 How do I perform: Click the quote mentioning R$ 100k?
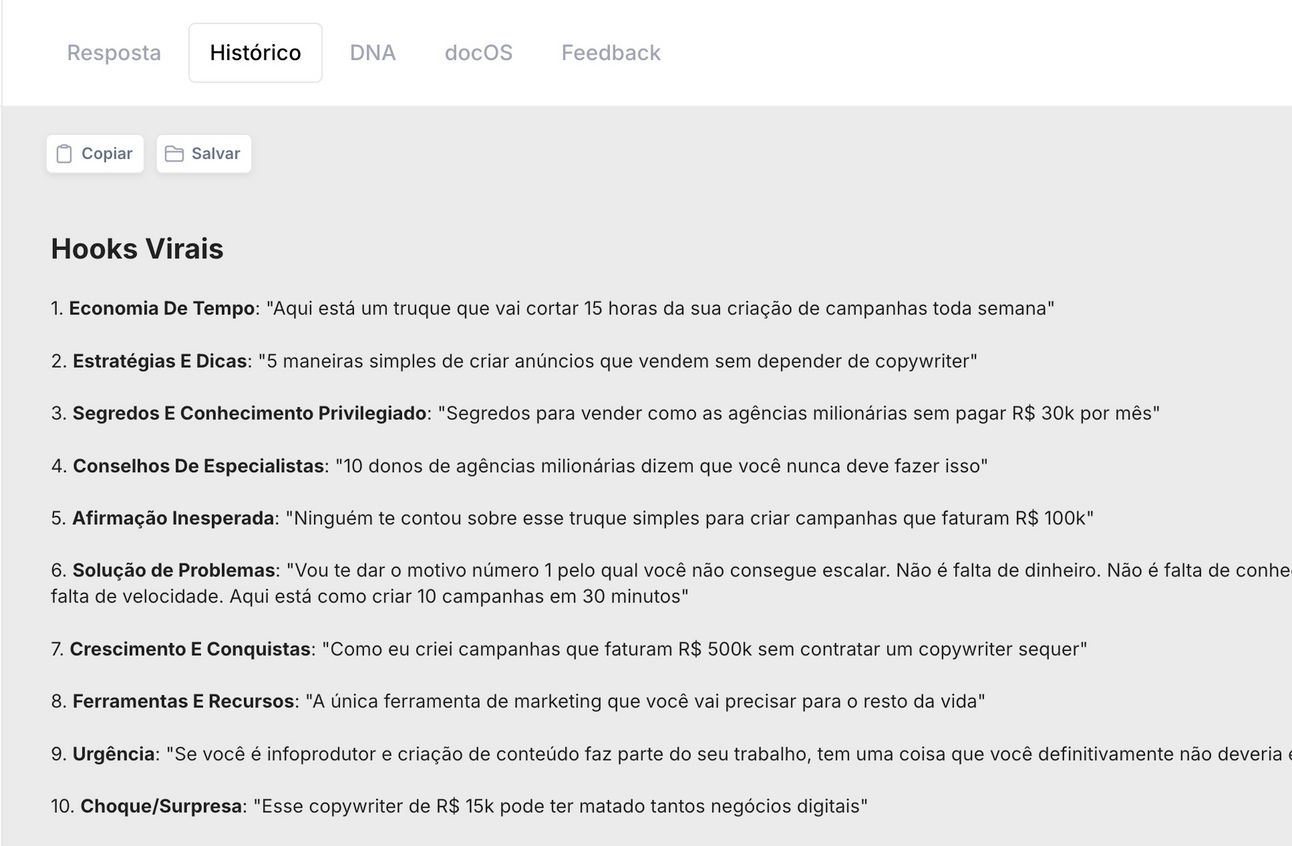(x=690, y=518)
